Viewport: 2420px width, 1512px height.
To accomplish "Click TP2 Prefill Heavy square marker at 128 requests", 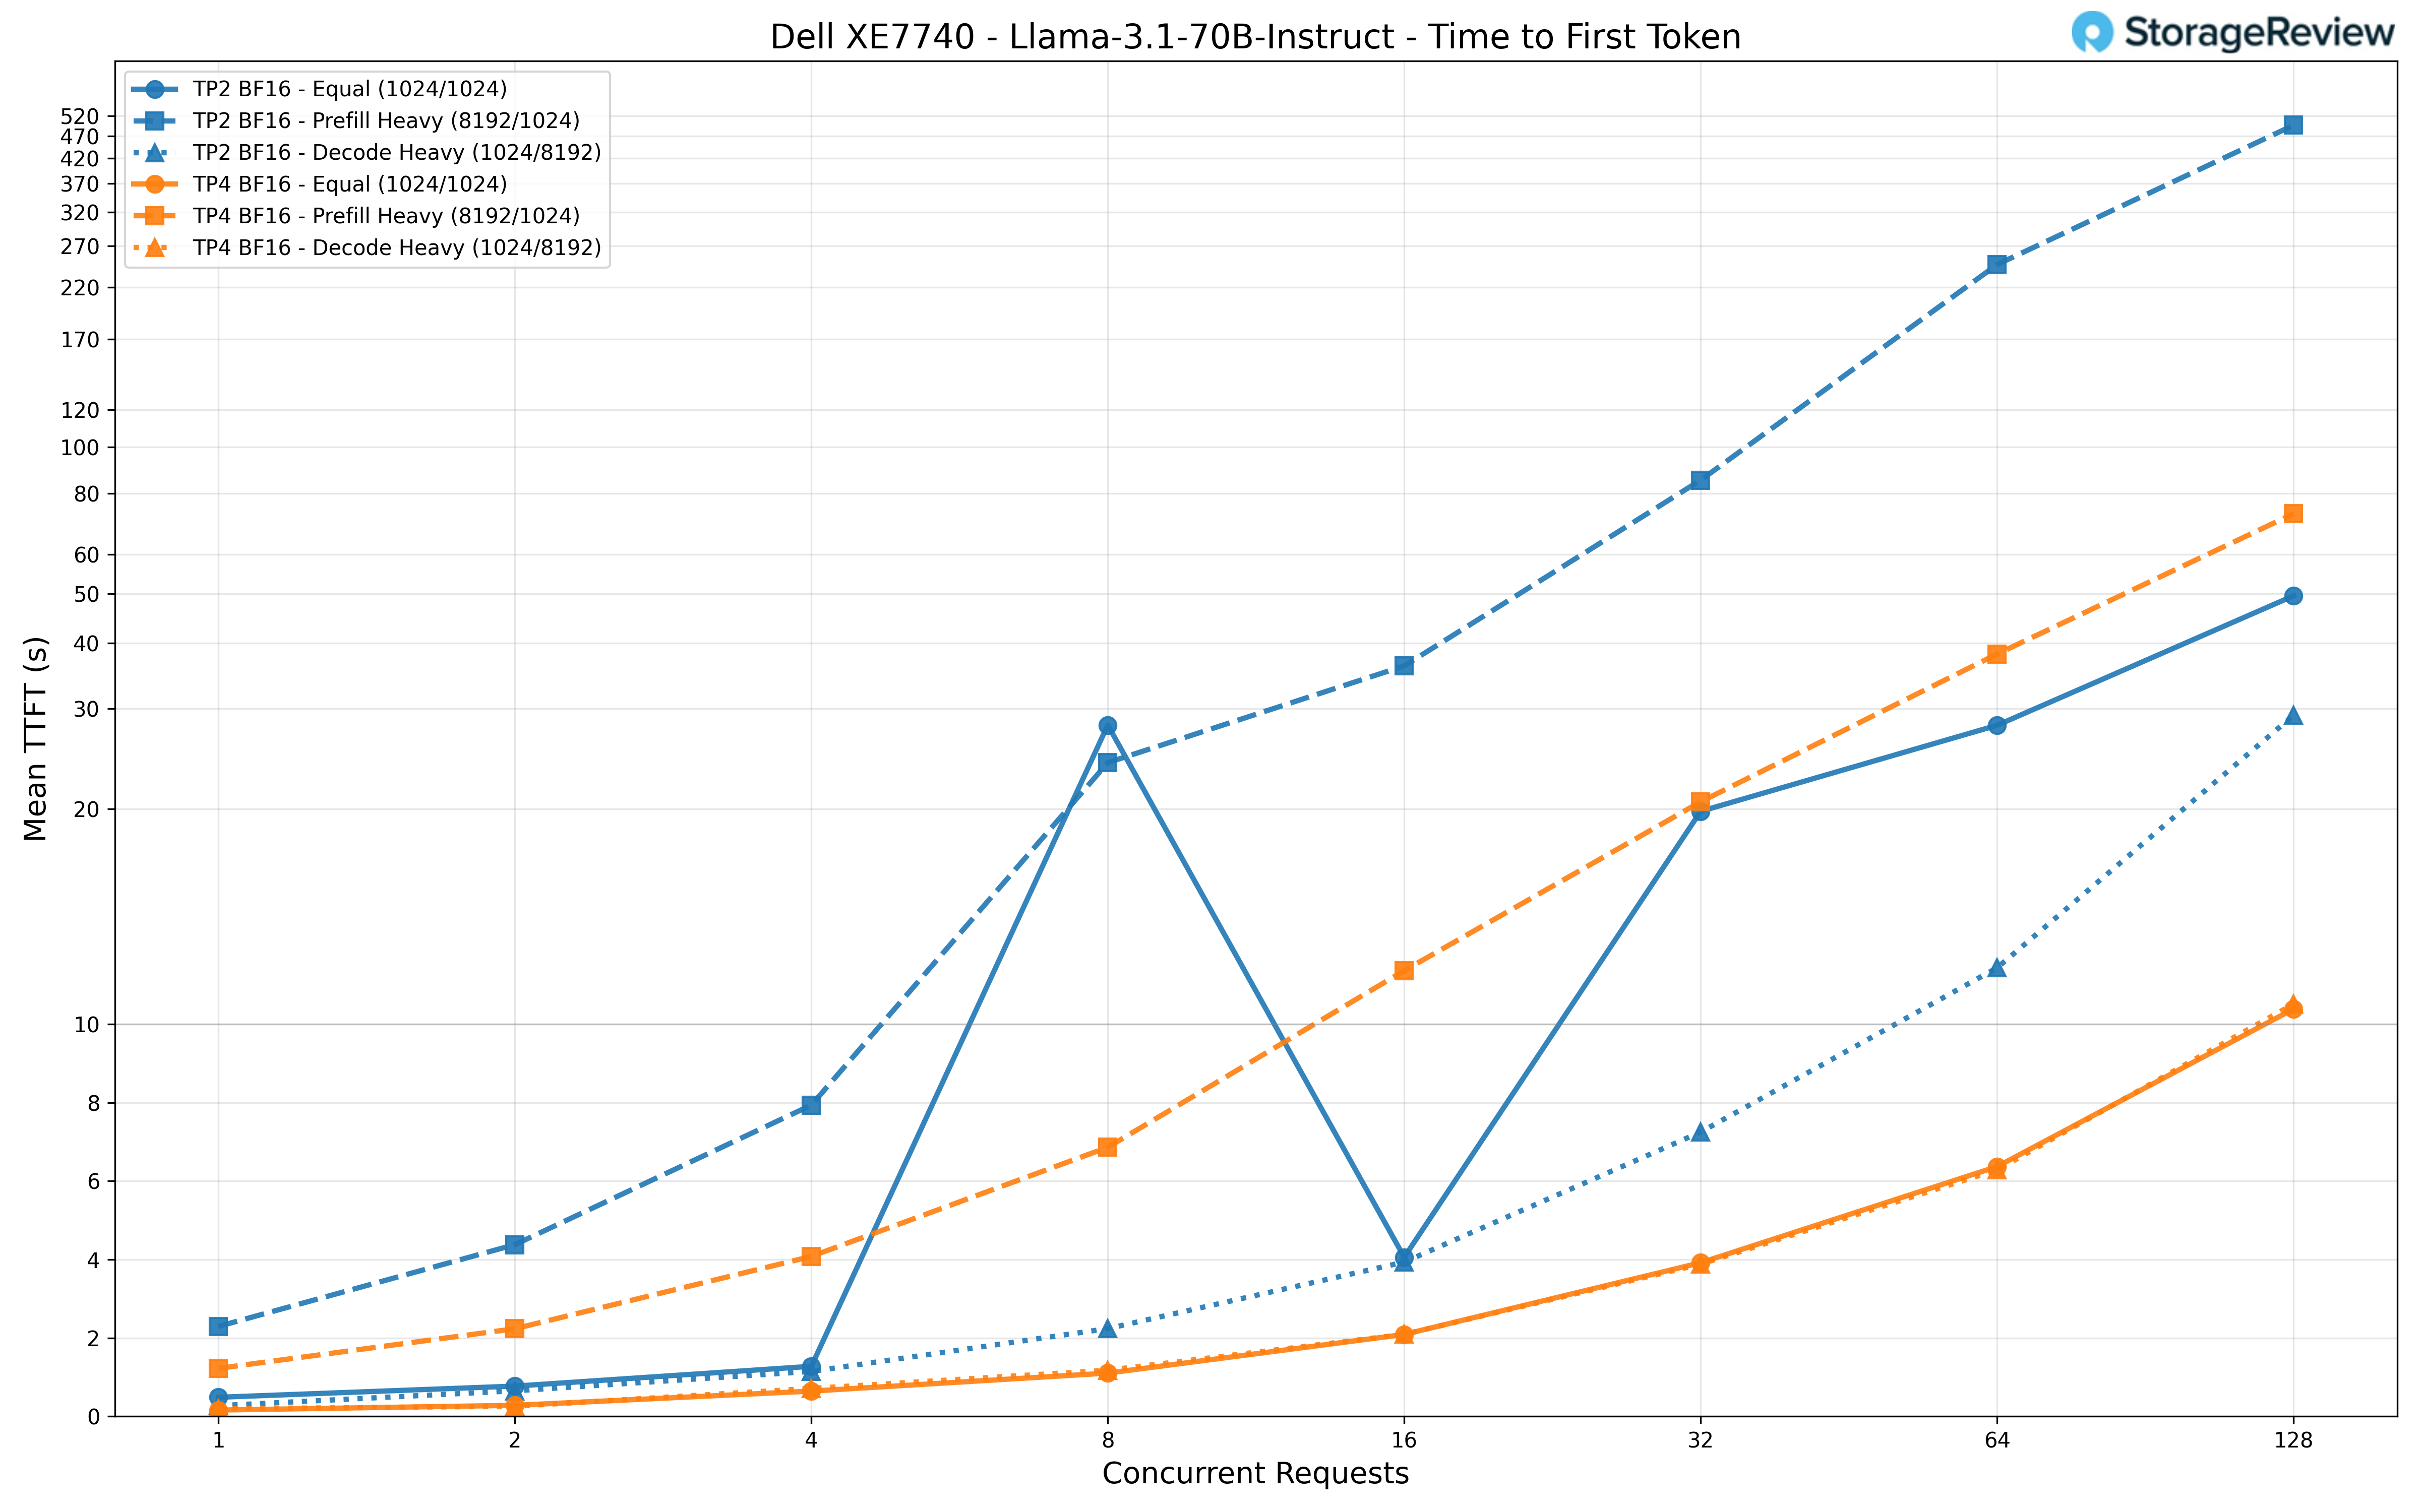I will click(2293, 125).
